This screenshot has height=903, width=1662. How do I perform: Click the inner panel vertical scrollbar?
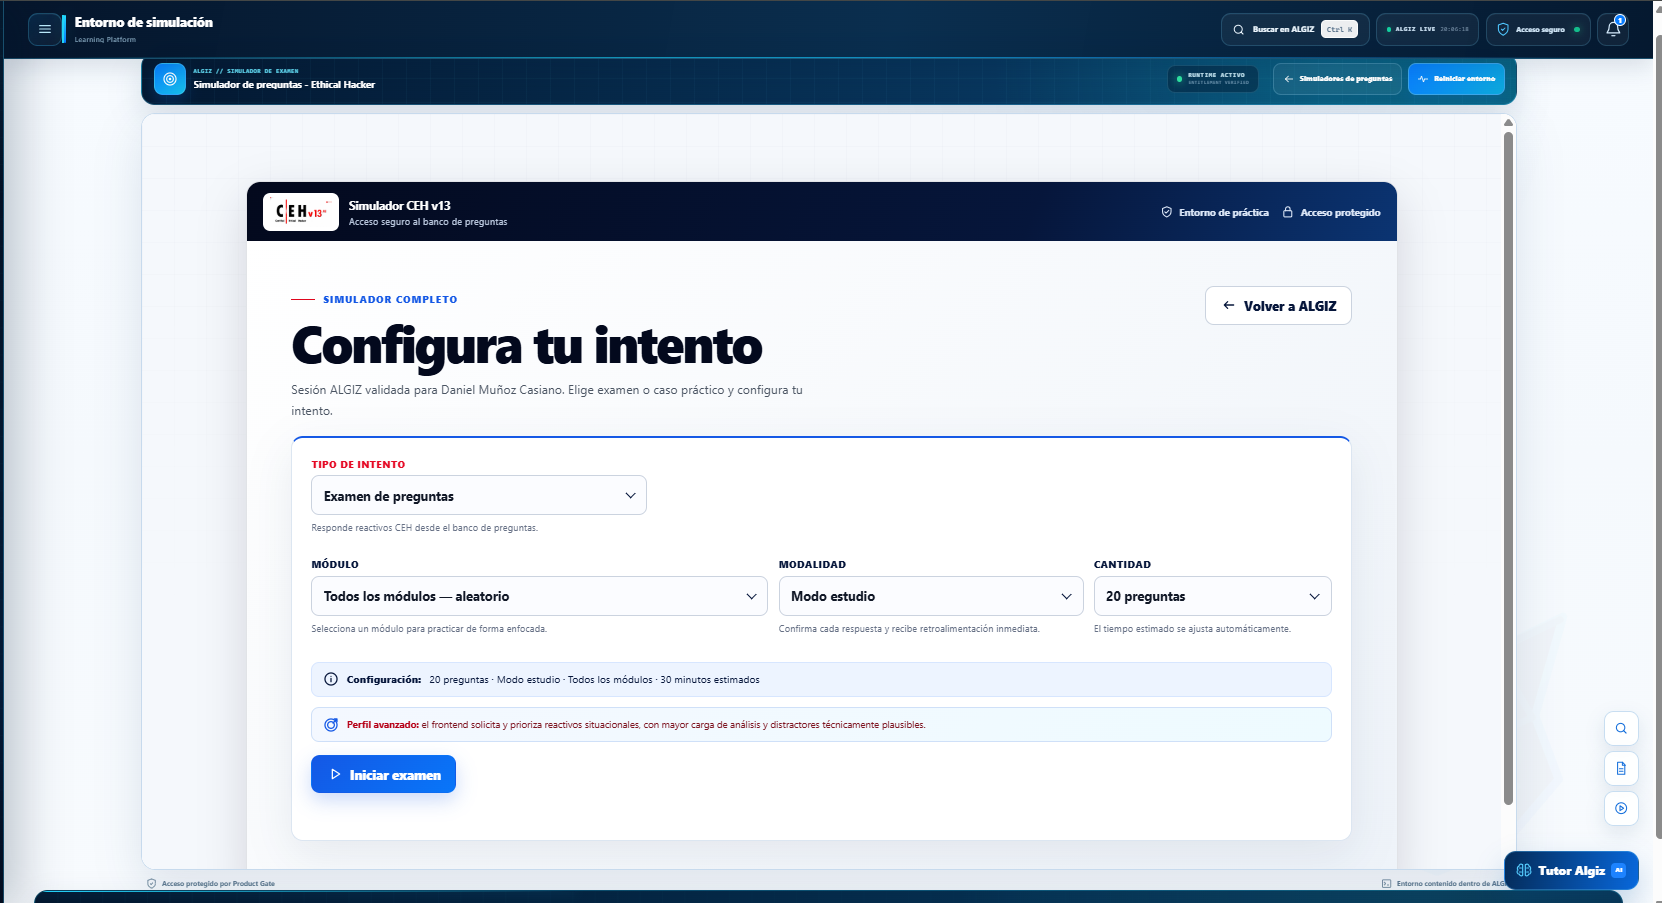1508,467
